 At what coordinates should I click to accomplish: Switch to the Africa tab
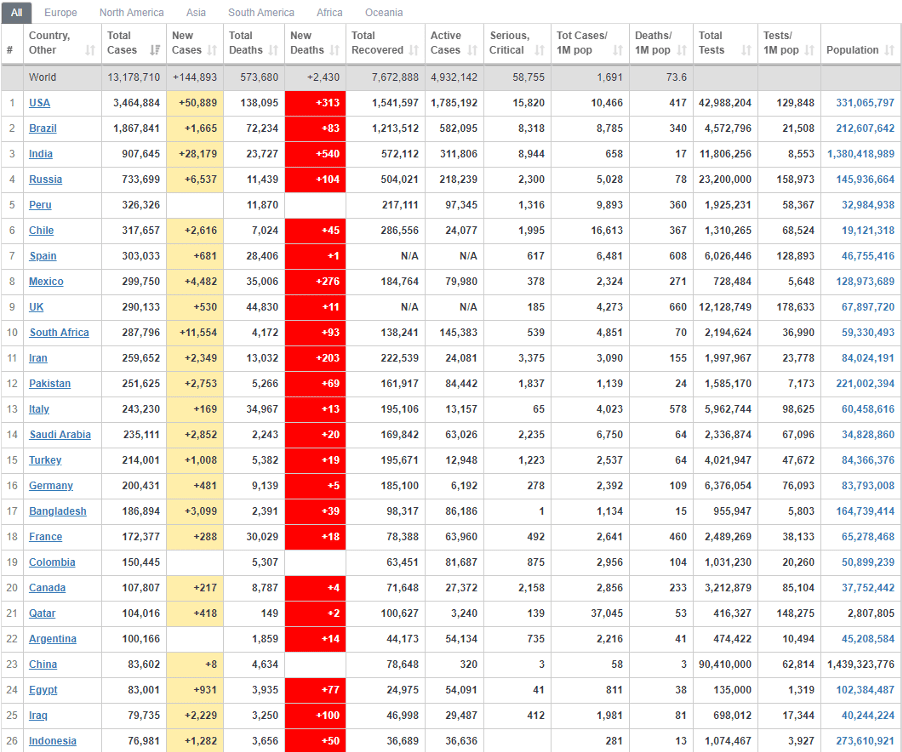click(x=329, y=12)
